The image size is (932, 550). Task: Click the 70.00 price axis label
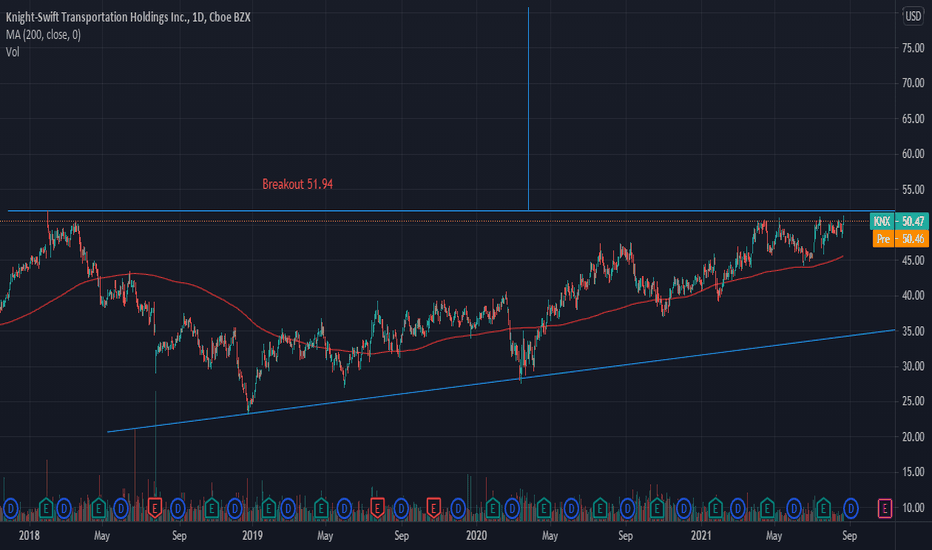point(913,83)
